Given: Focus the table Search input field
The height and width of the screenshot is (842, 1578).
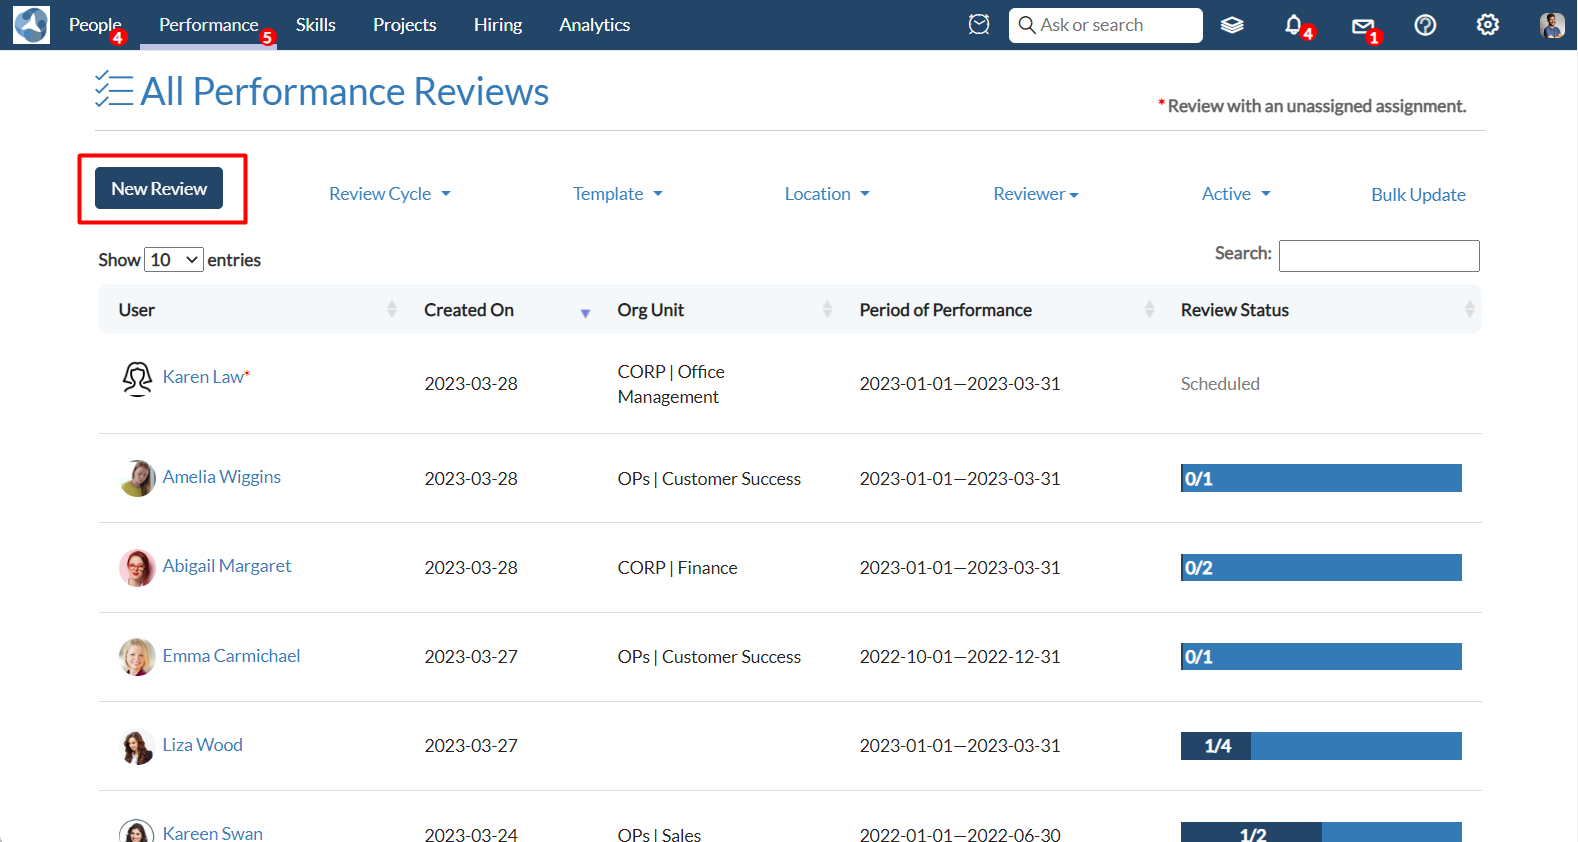Looking at the screenshot, I should 1378,256.
